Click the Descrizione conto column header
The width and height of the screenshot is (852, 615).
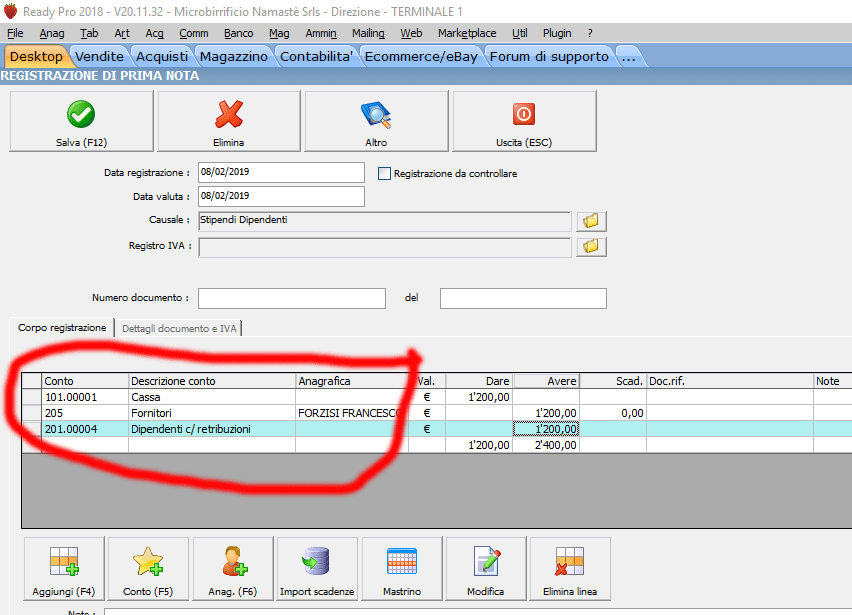tap(212, 381)
